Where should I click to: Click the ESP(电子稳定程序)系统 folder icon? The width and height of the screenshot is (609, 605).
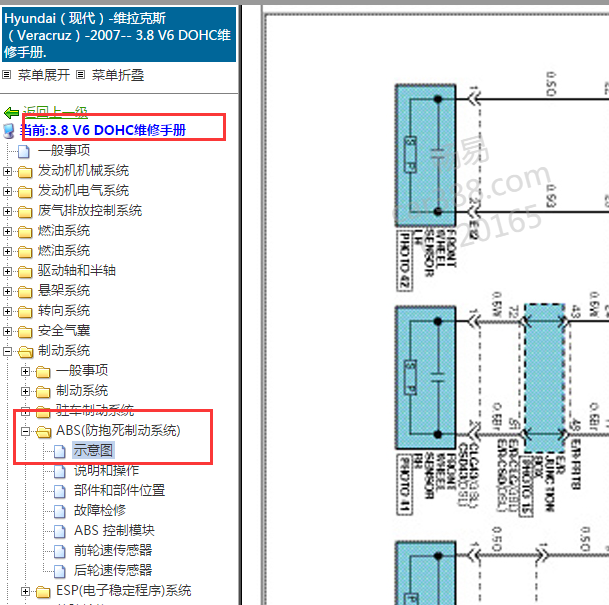44,592
